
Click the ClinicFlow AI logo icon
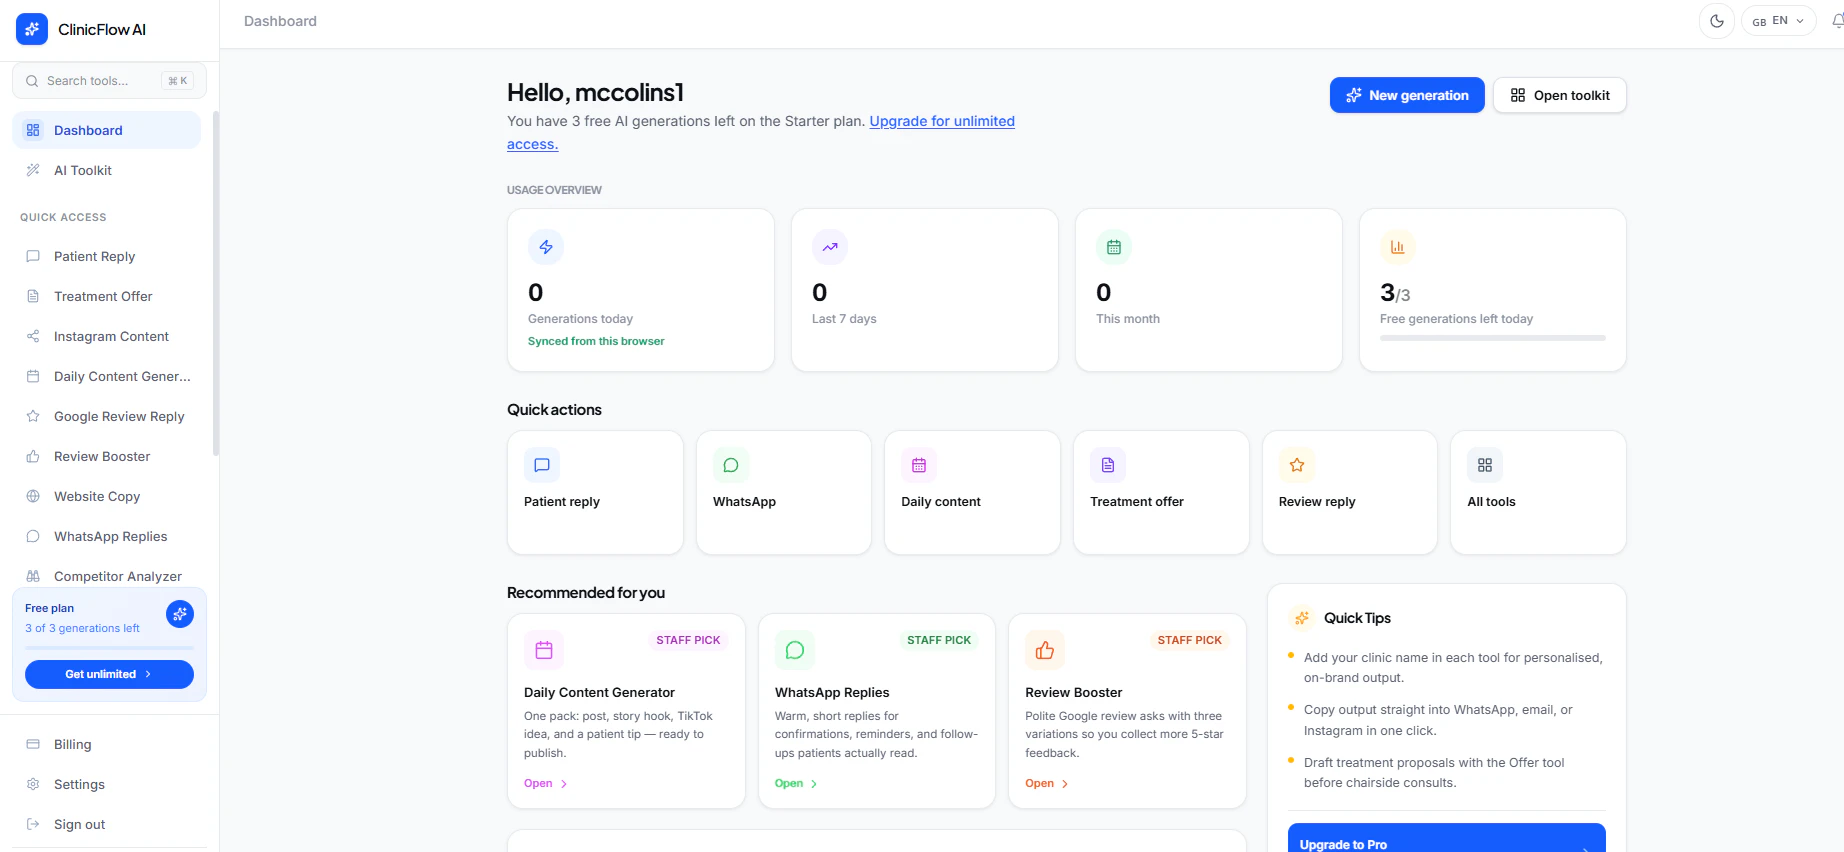click(x=32, y=29)
